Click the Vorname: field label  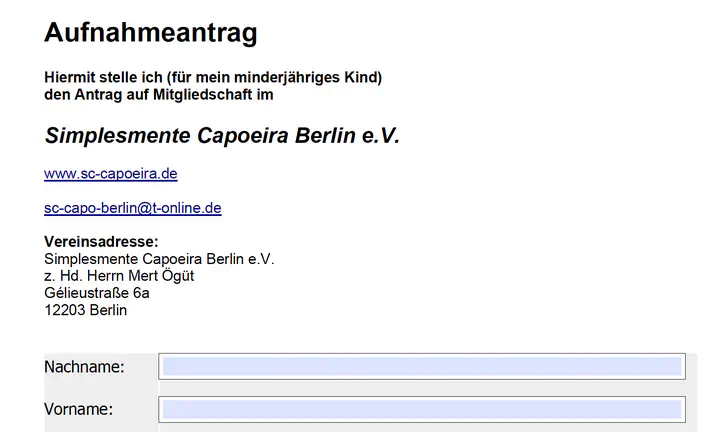click(79, 409)
